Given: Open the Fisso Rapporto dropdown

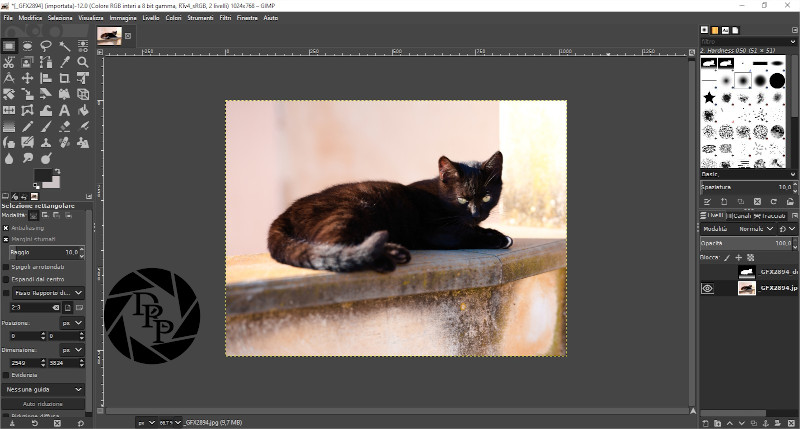Looking at the screenshot, I should tap(48, 293).
